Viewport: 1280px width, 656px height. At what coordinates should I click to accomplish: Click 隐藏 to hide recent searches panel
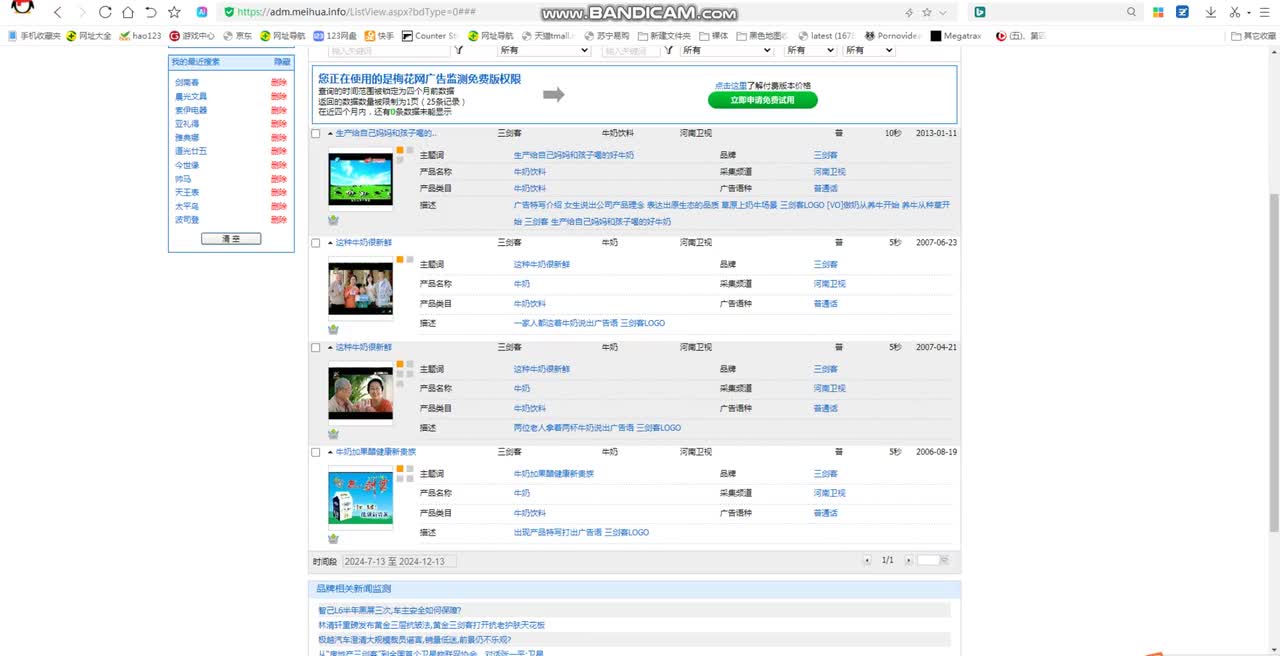click(x=282, y=62)
